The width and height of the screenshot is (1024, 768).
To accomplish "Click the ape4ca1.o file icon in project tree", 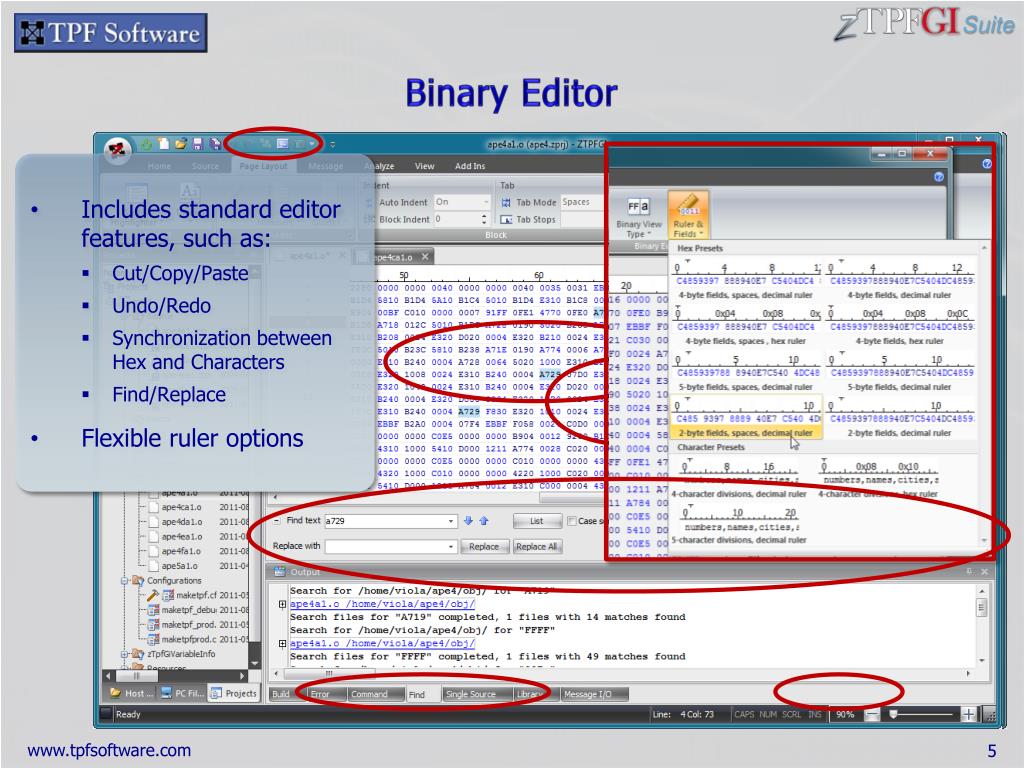I will (x=153, y=507).
